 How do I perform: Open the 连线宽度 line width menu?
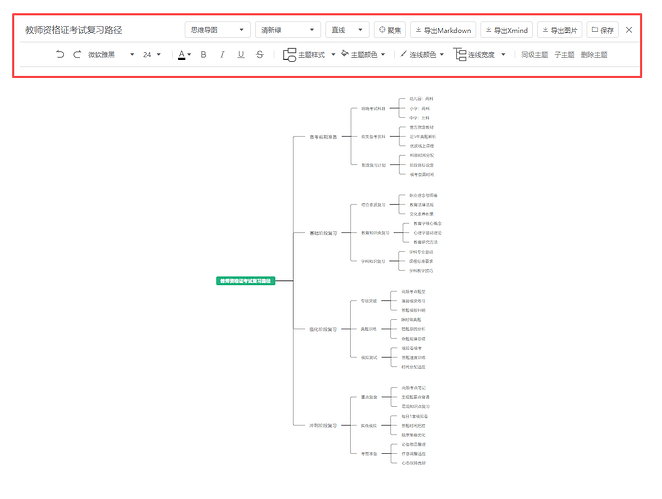[480, 55]
